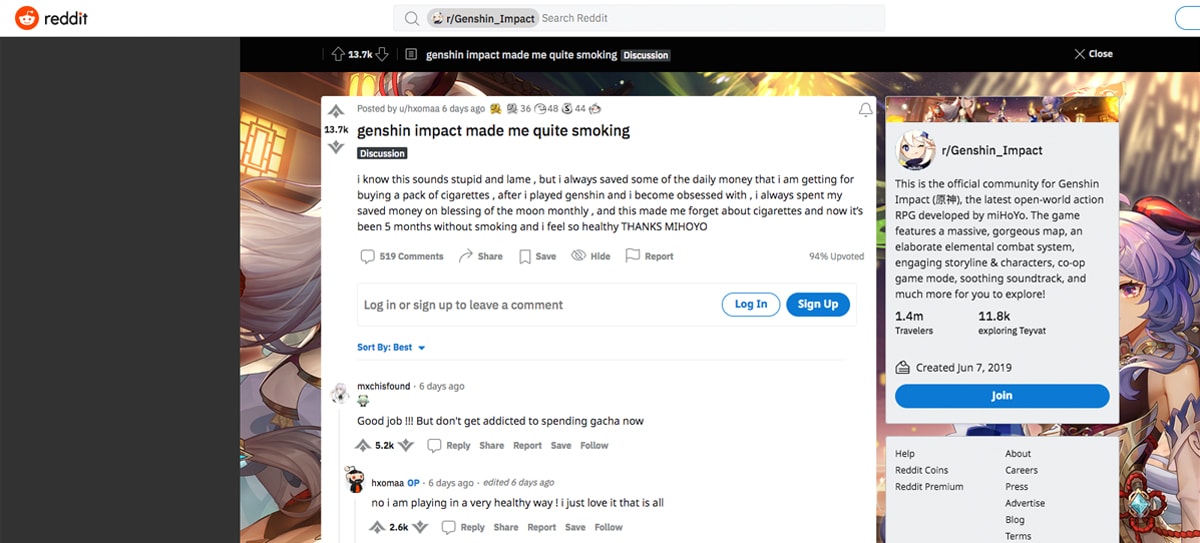The height and width of the screenshot is (543, 1200).
Task: Click the Search Reddit input field
Action: pos(710,18)
